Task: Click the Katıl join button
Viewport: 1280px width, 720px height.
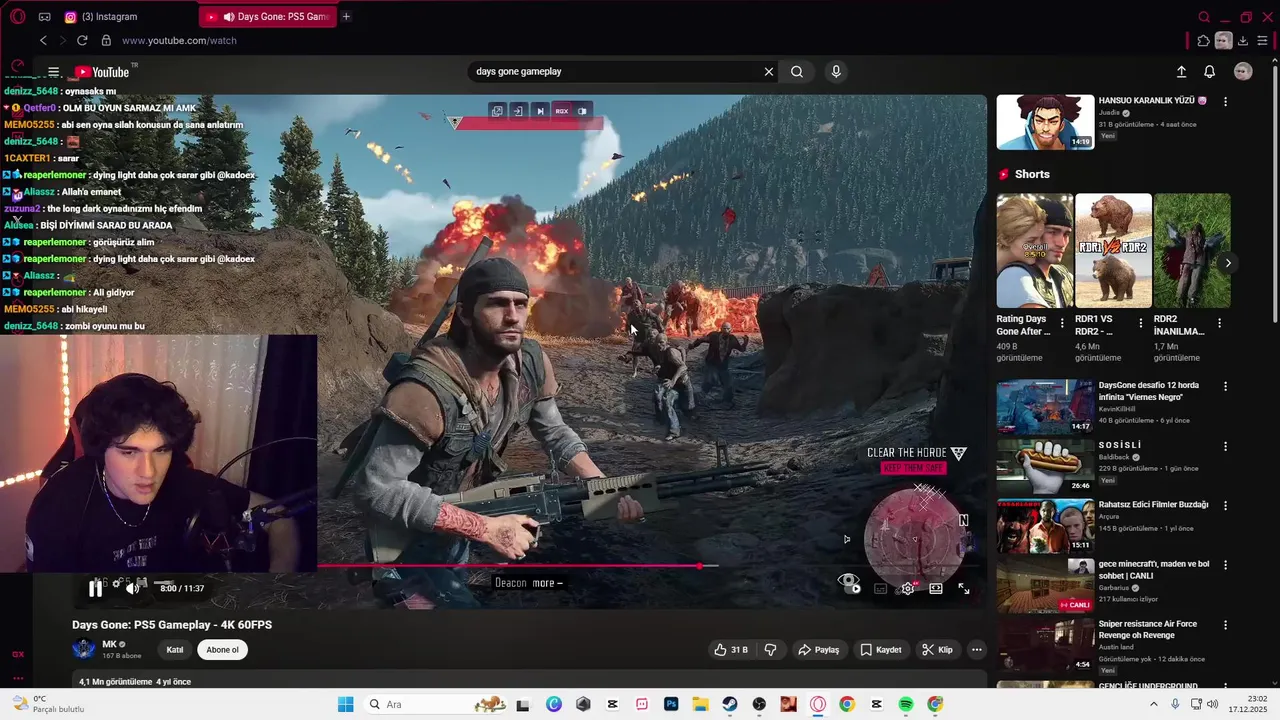Action: tap(175, 650)
